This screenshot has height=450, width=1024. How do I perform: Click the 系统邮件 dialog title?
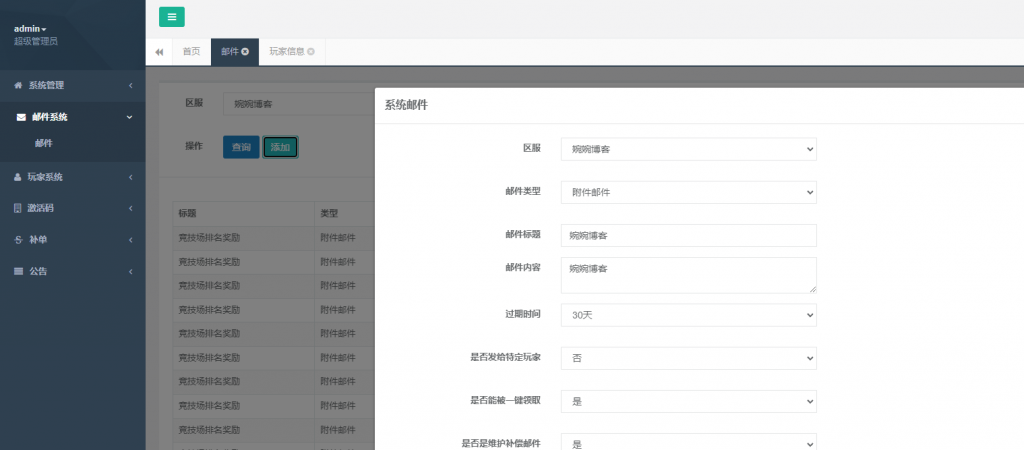(406, 104)
